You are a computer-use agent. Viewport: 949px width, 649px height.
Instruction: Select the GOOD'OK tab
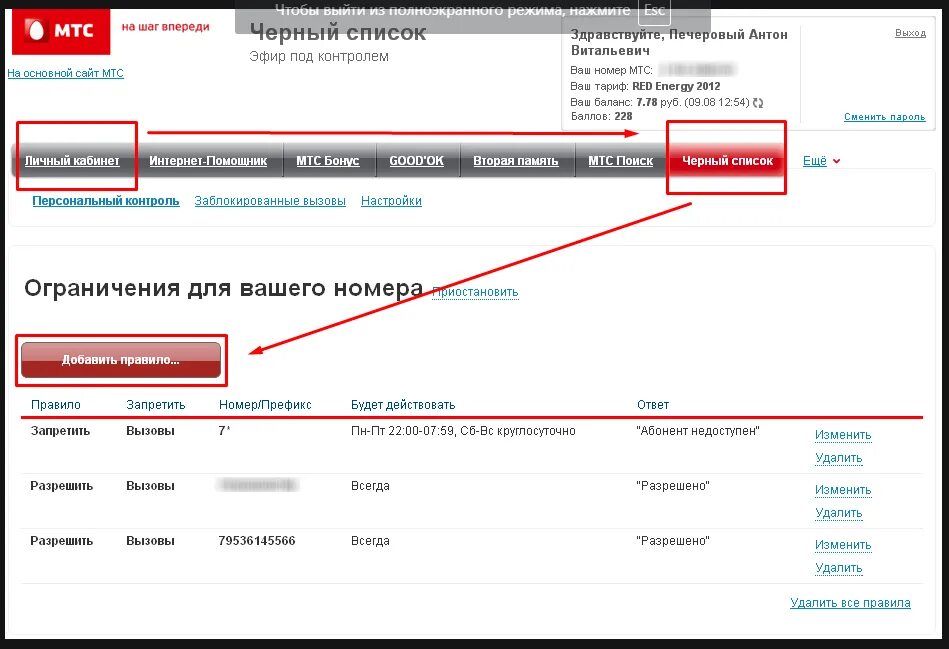[416, 160]
